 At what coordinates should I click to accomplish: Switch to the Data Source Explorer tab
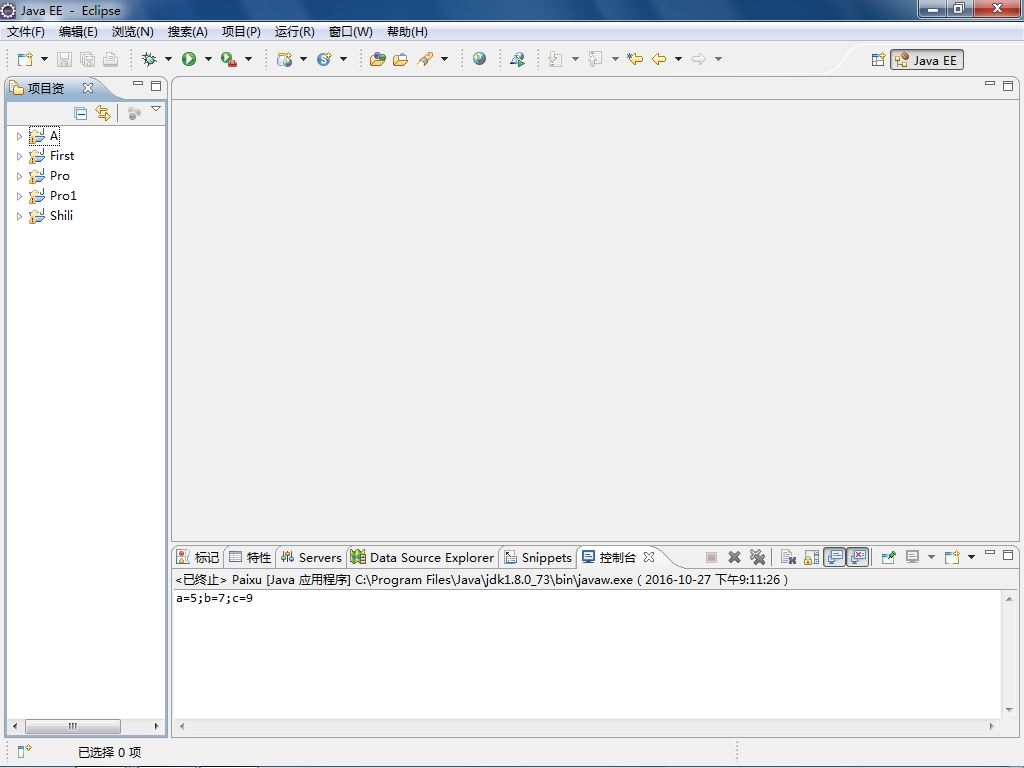click(423, 557)
